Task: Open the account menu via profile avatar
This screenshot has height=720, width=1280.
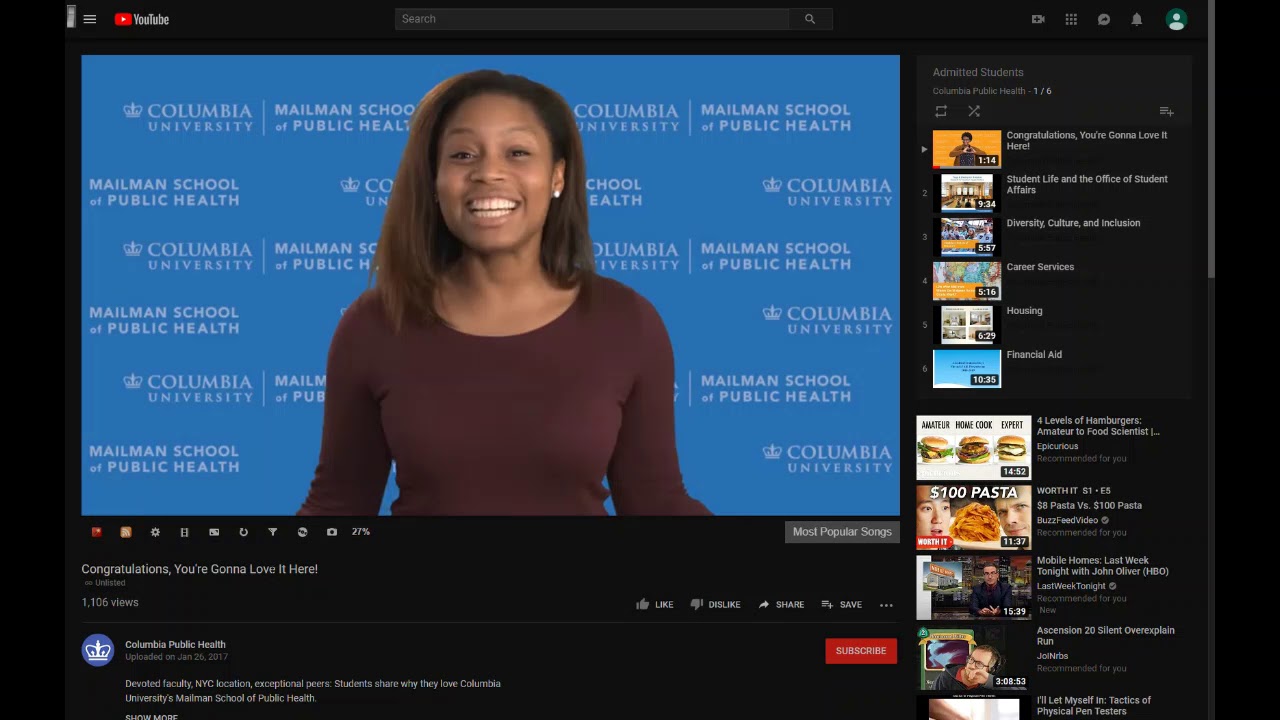Action: click(x=1176, y=19)
